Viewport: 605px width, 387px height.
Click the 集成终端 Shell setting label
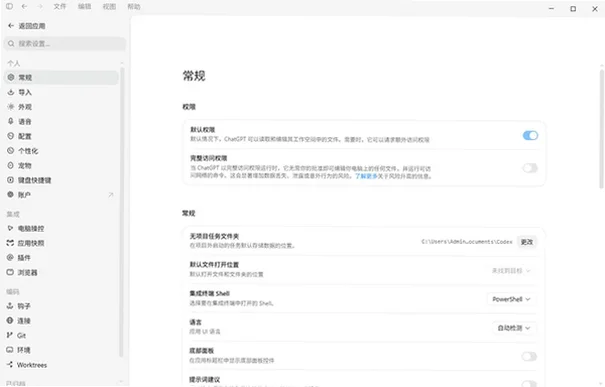(x=210, y=293)
